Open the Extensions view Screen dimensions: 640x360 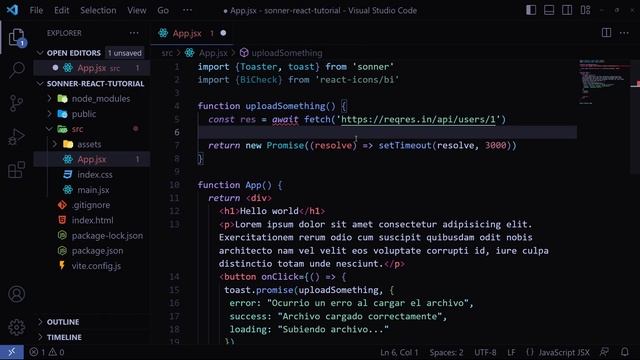(17, 170)
